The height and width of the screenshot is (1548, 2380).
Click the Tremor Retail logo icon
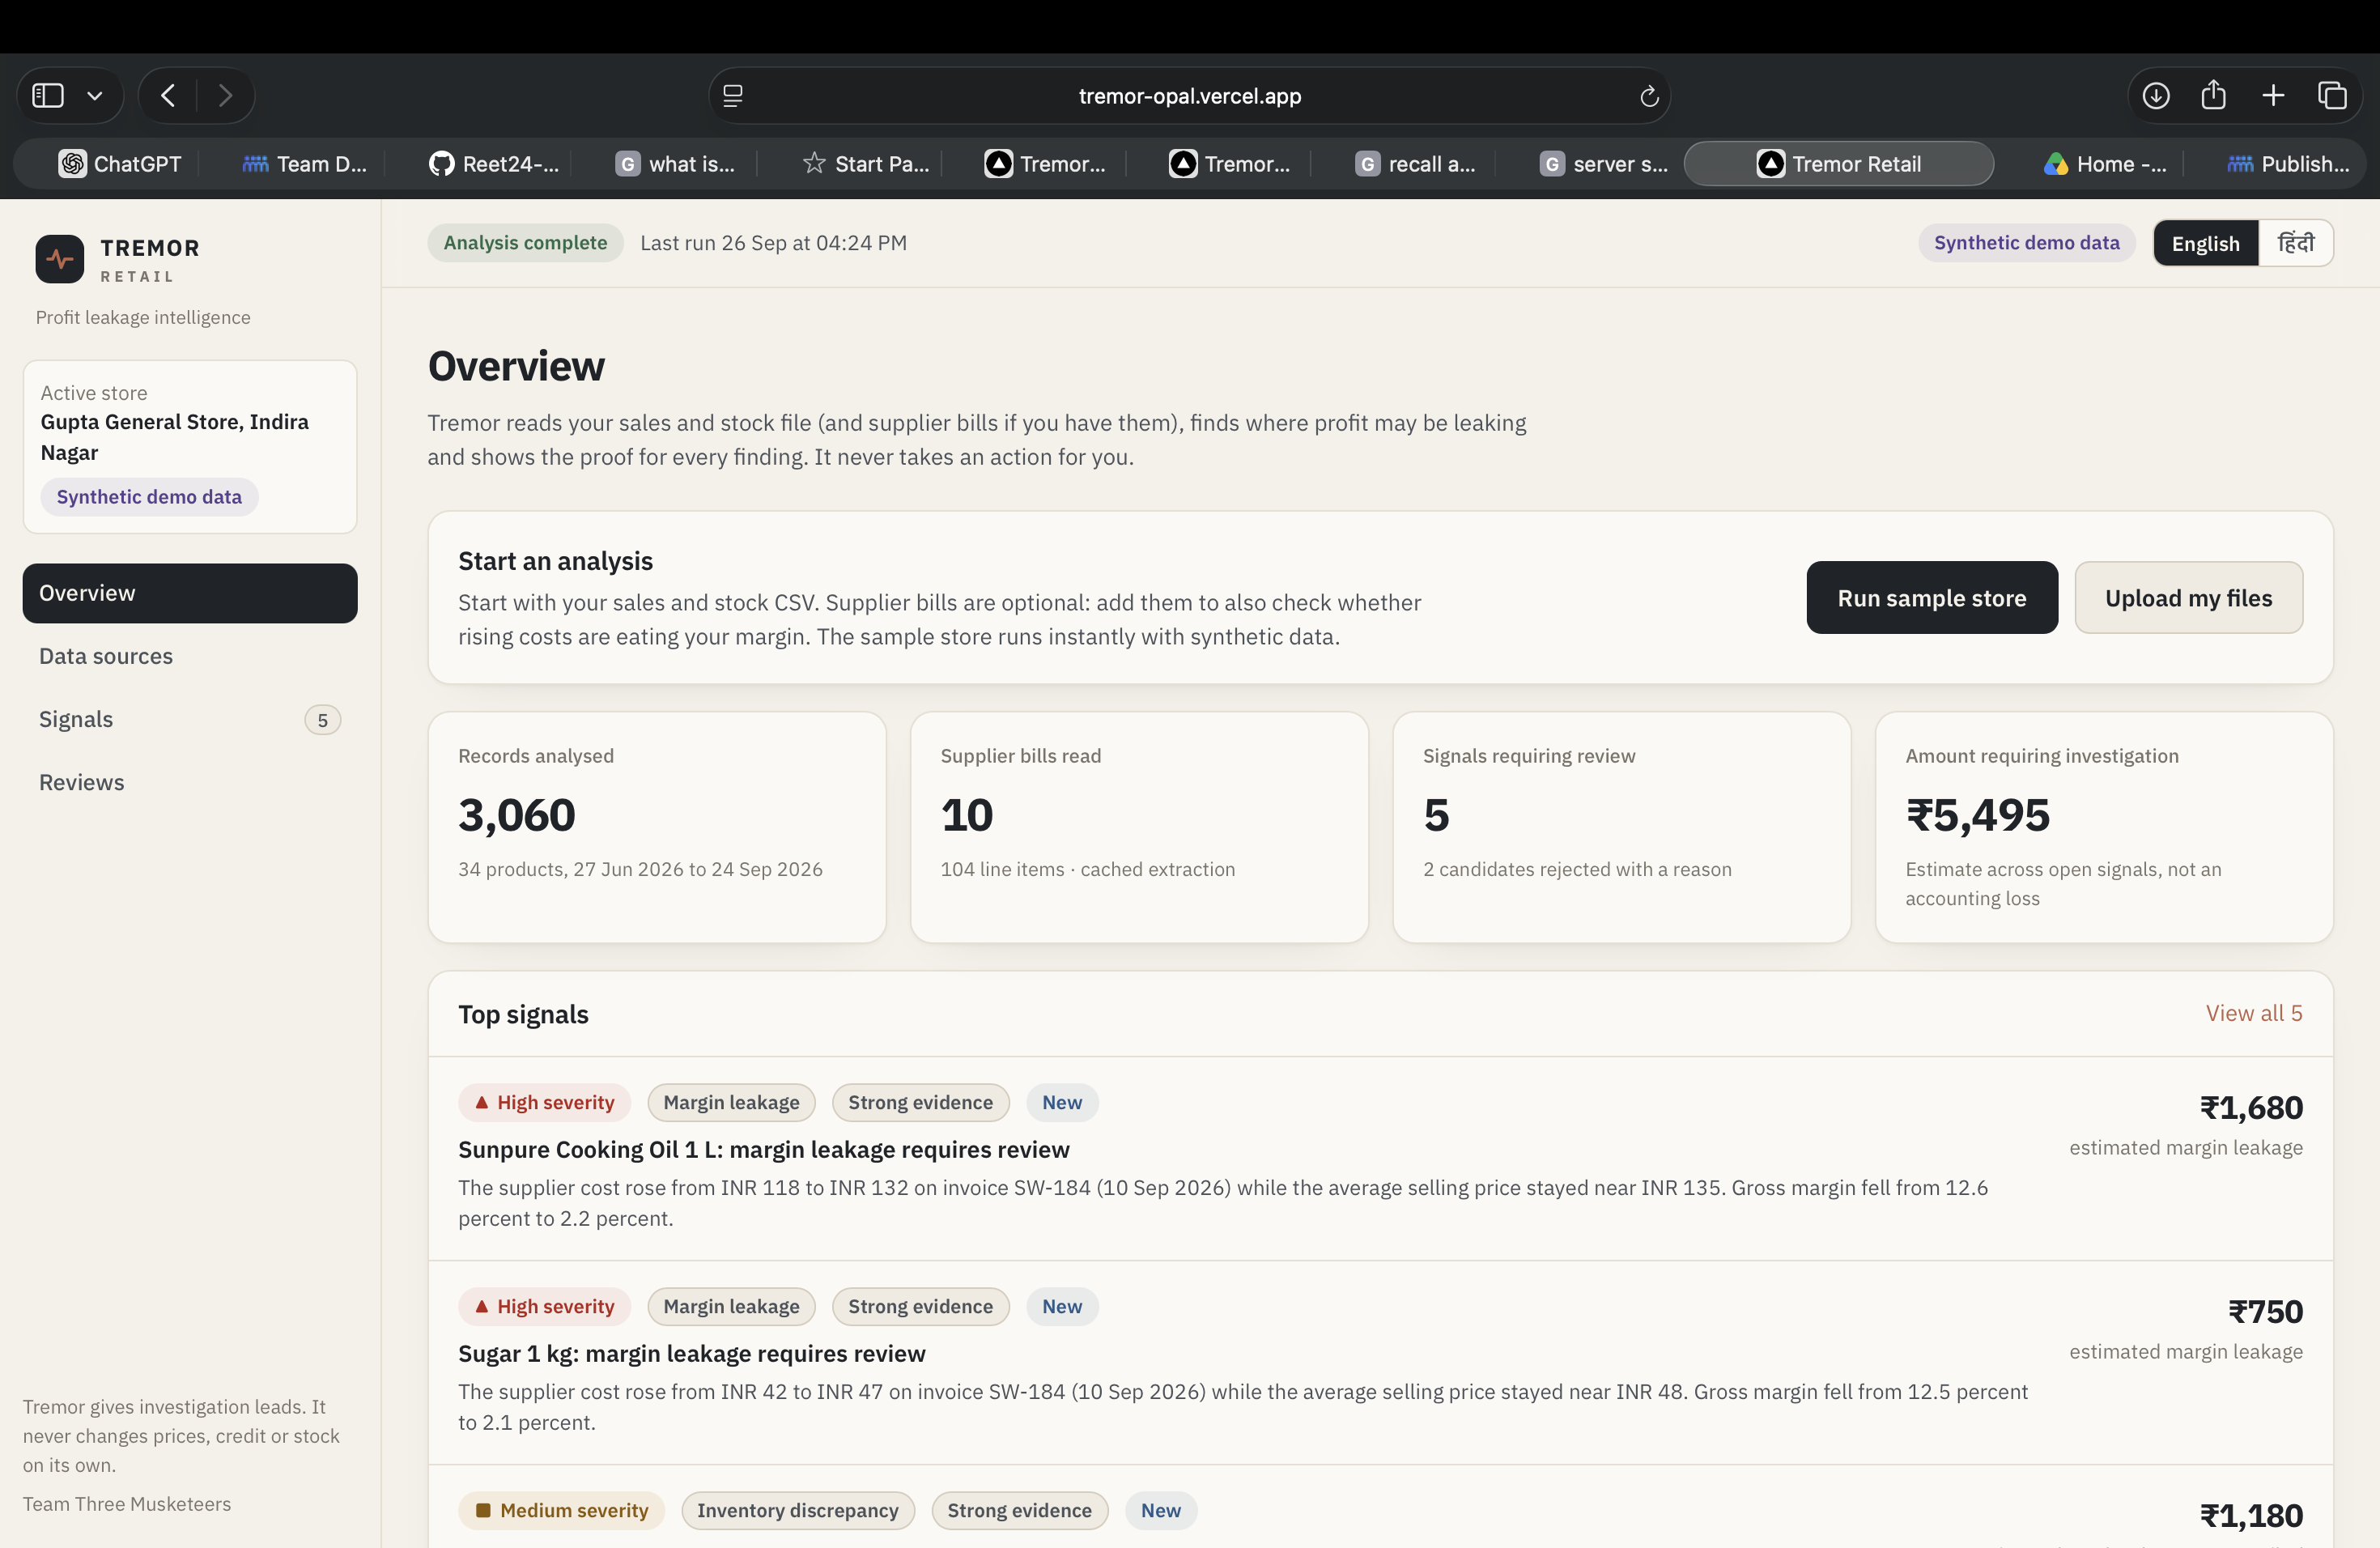pyautogui.click(x=59, y=259)
